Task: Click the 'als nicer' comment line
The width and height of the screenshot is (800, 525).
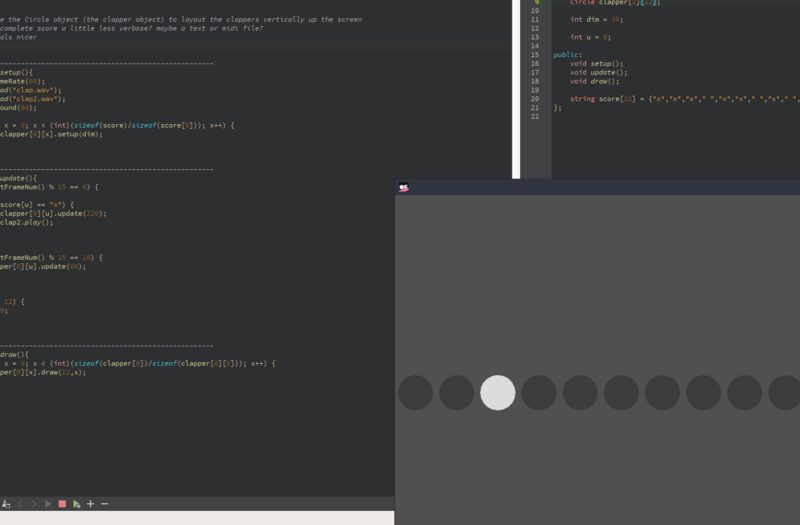Action: pyautogui.click(x=18, y=37)
